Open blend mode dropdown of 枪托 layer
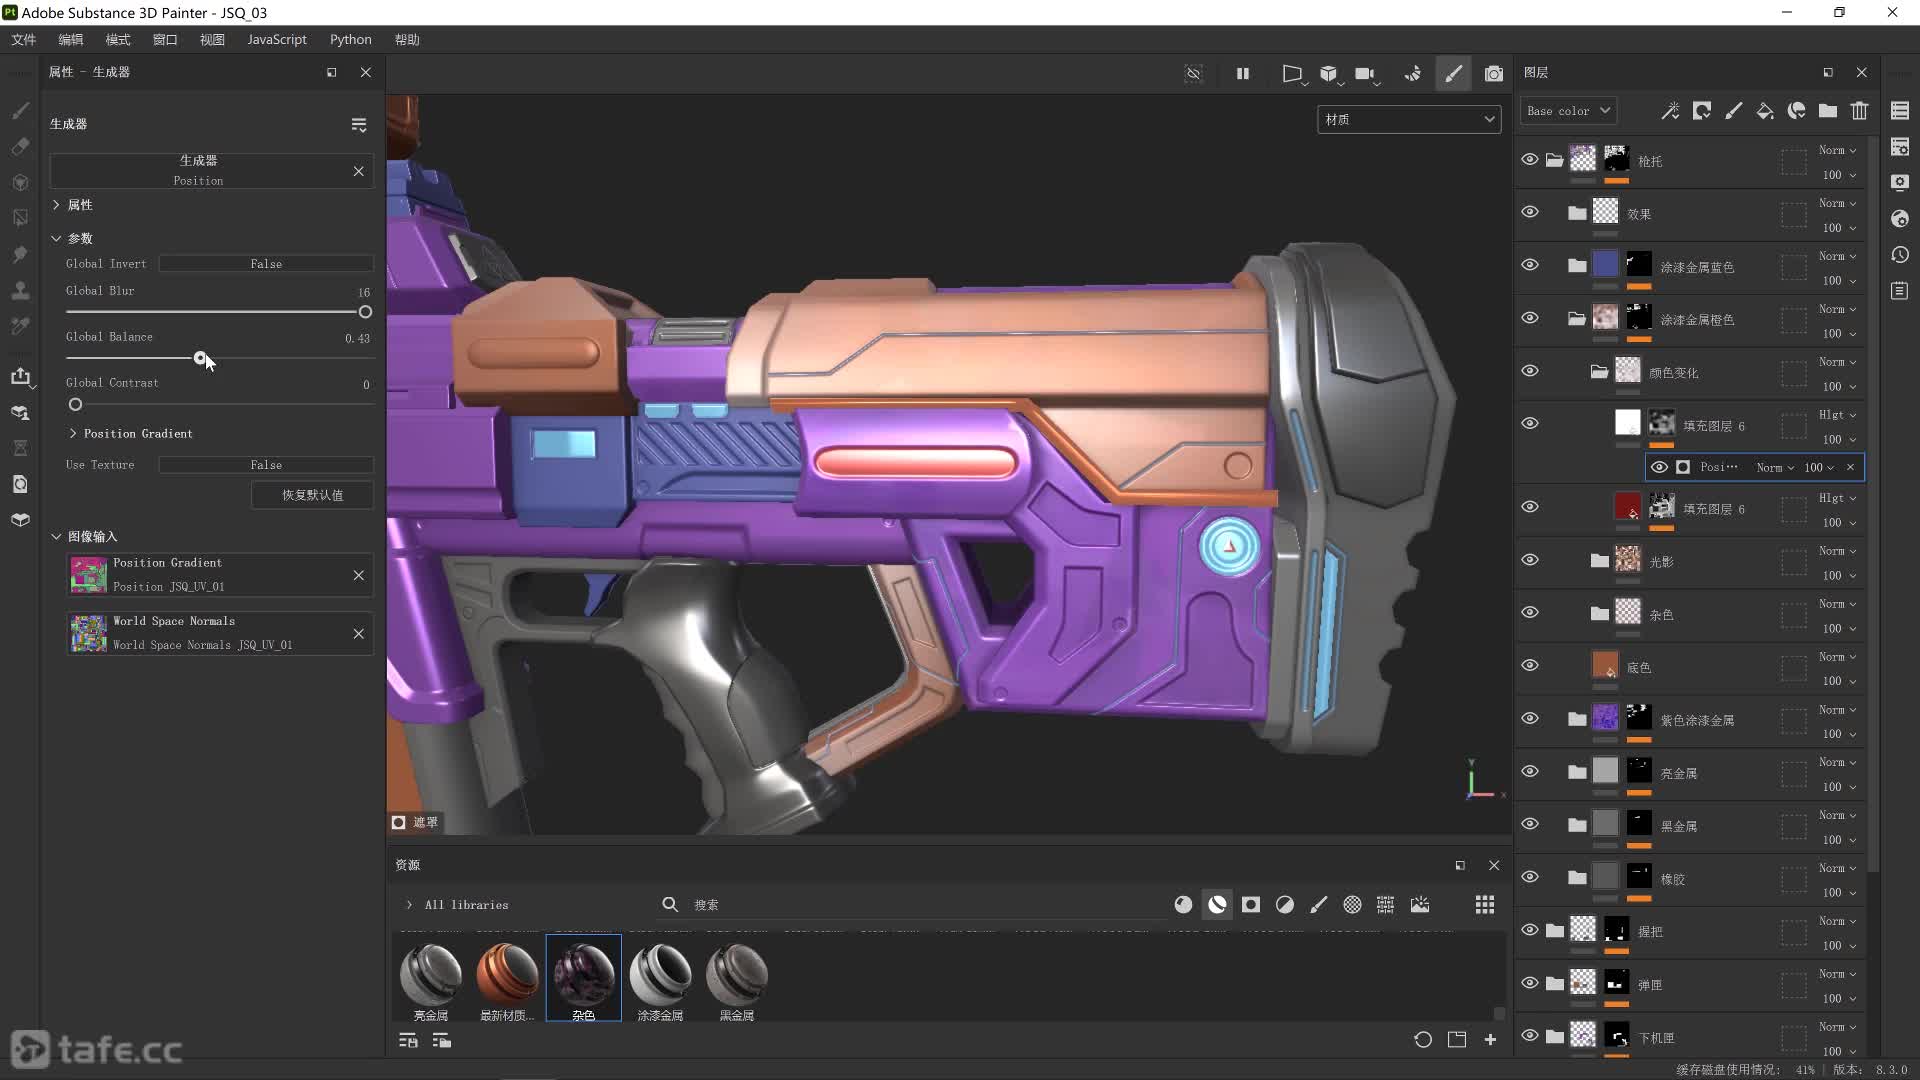Viewport: 1920px width, 1080px height. pos(1837,150)
